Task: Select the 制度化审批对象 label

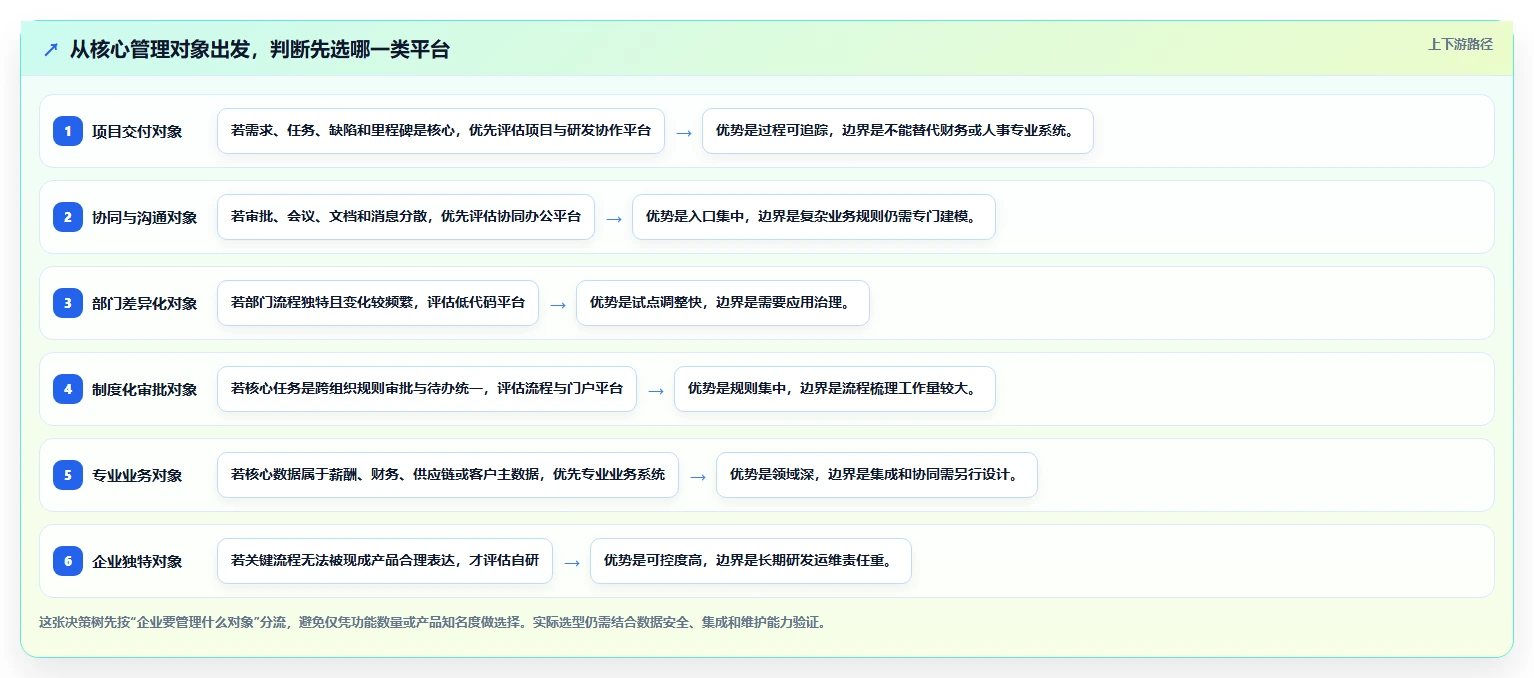Action: click(145, 389)
